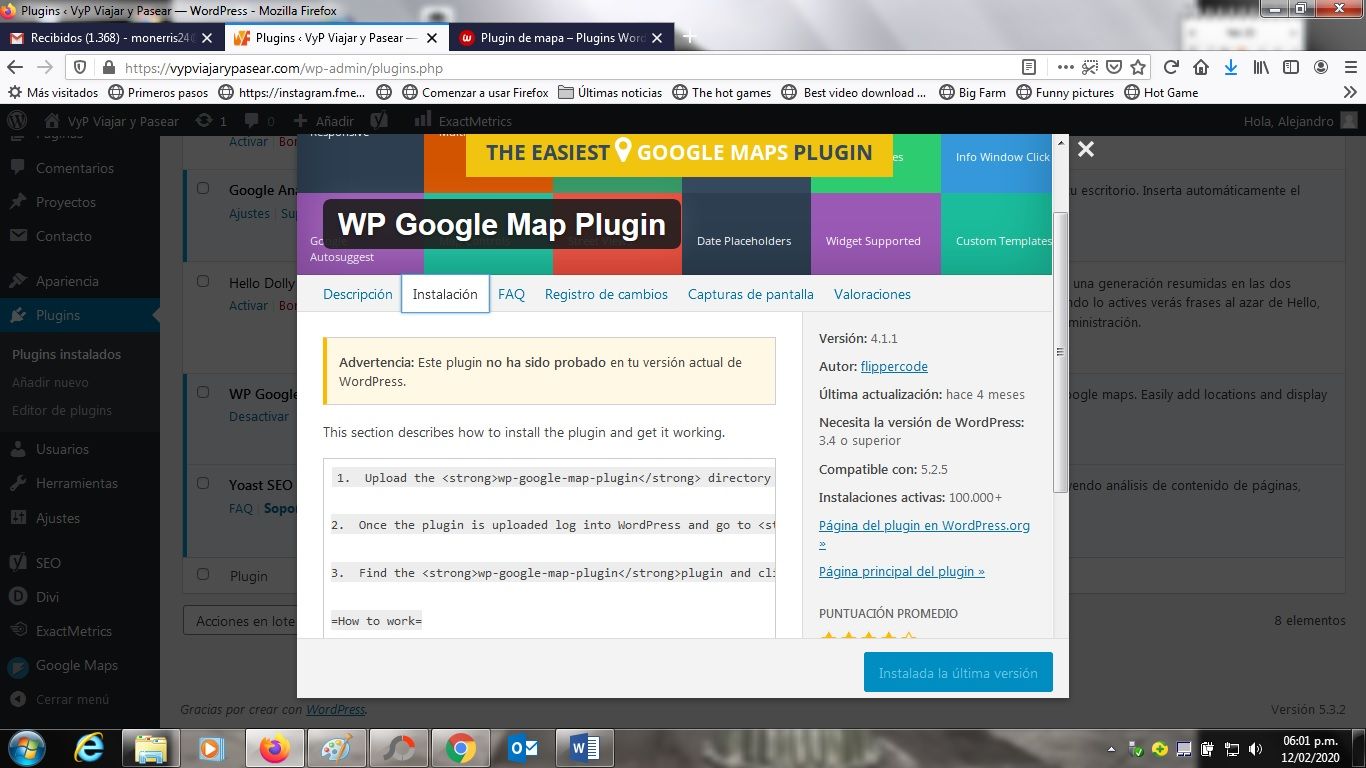Click Hola, Alejandro user menu
Viewport: 1366px width, 768px height.
(1300, 121)
